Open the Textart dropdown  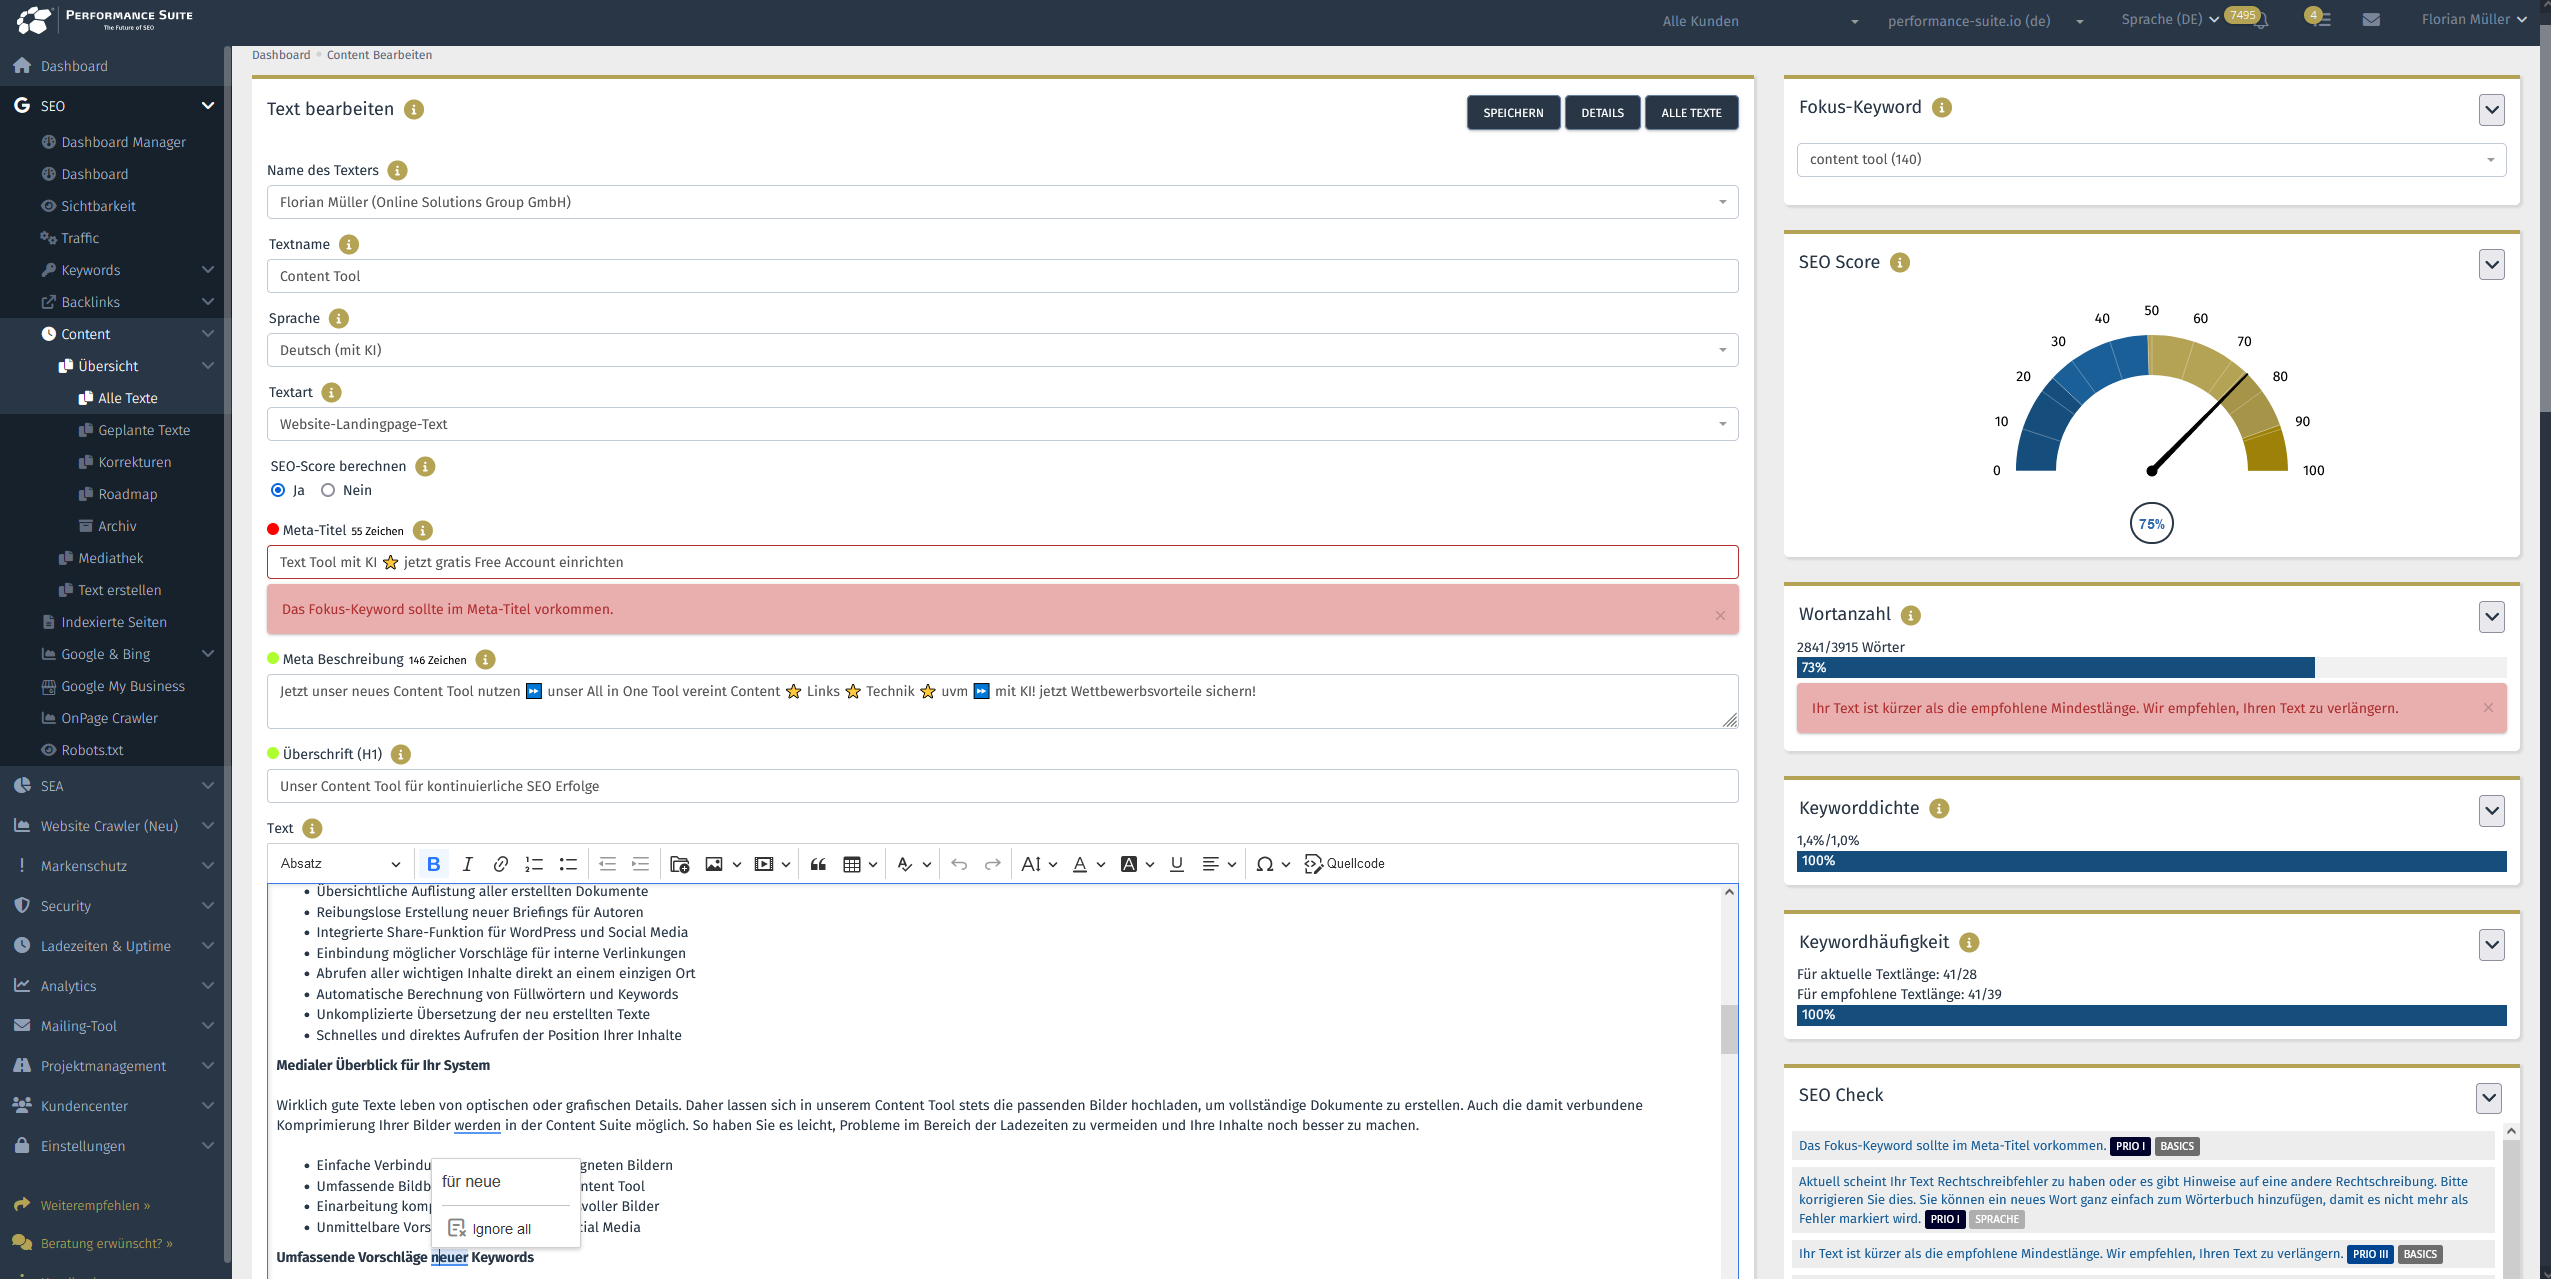[1002, 424]
